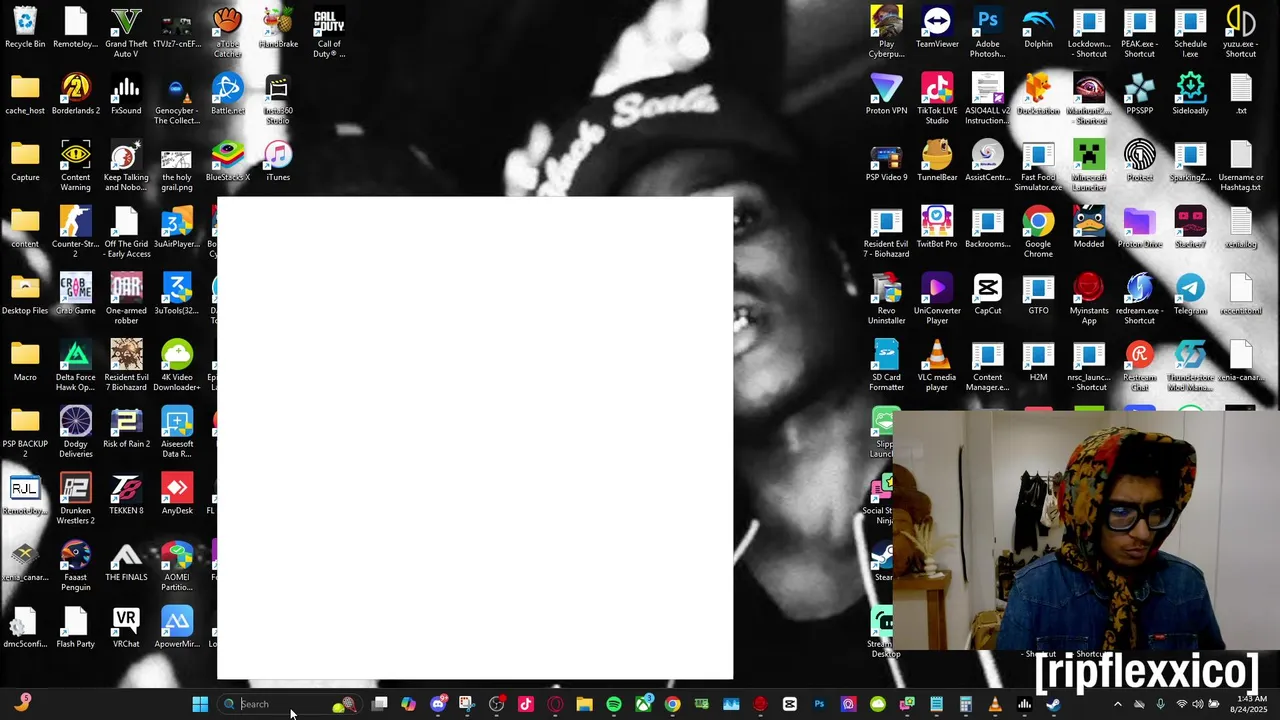Viewport: 1280px width, 720px height.
Task: Launch Google Chrome desktop shortcut
Action: point(1038,232)
